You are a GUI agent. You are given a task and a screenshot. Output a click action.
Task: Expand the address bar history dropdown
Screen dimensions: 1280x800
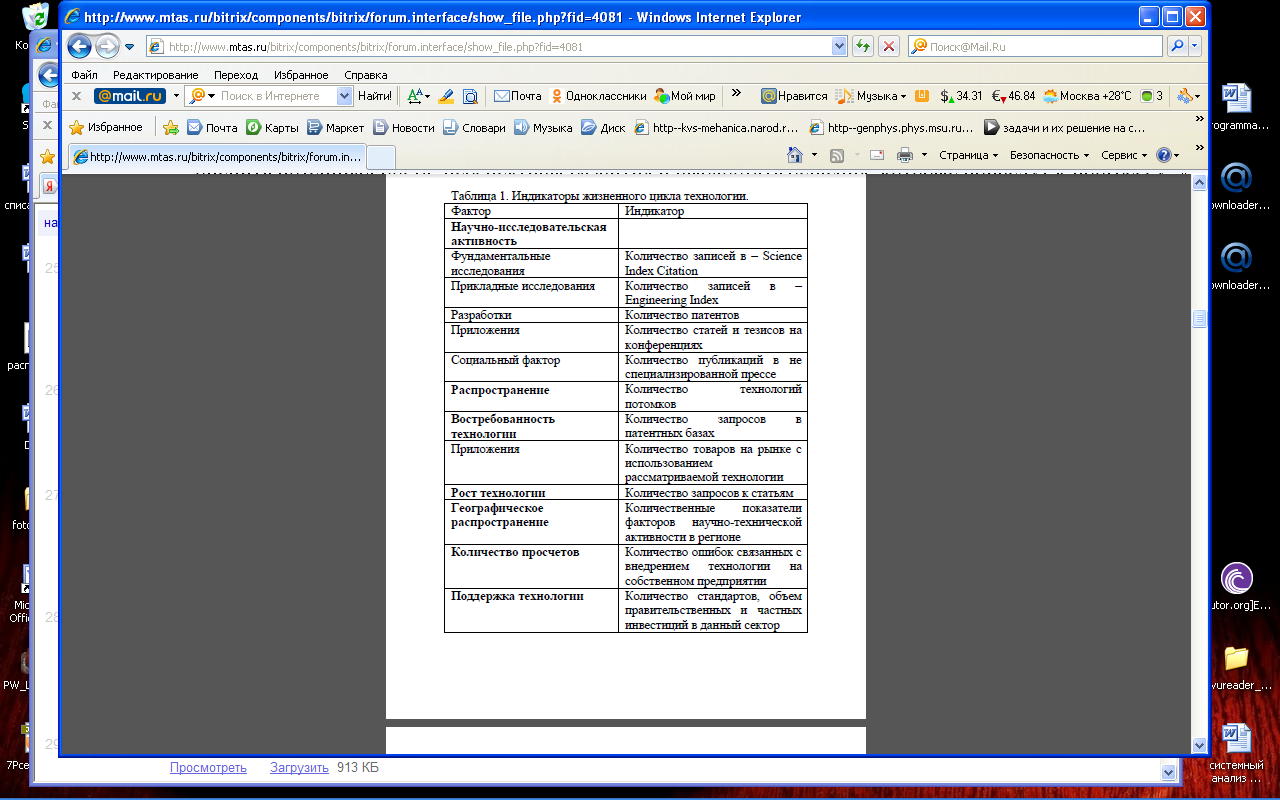coord(839,47)
